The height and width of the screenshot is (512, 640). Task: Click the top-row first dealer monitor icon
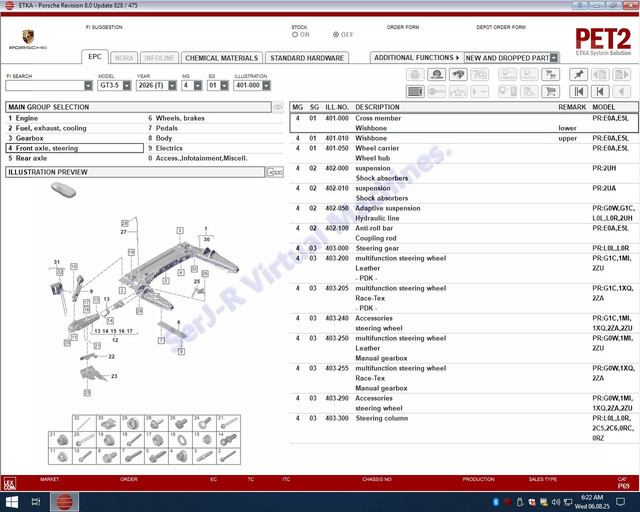coord(507,75)
